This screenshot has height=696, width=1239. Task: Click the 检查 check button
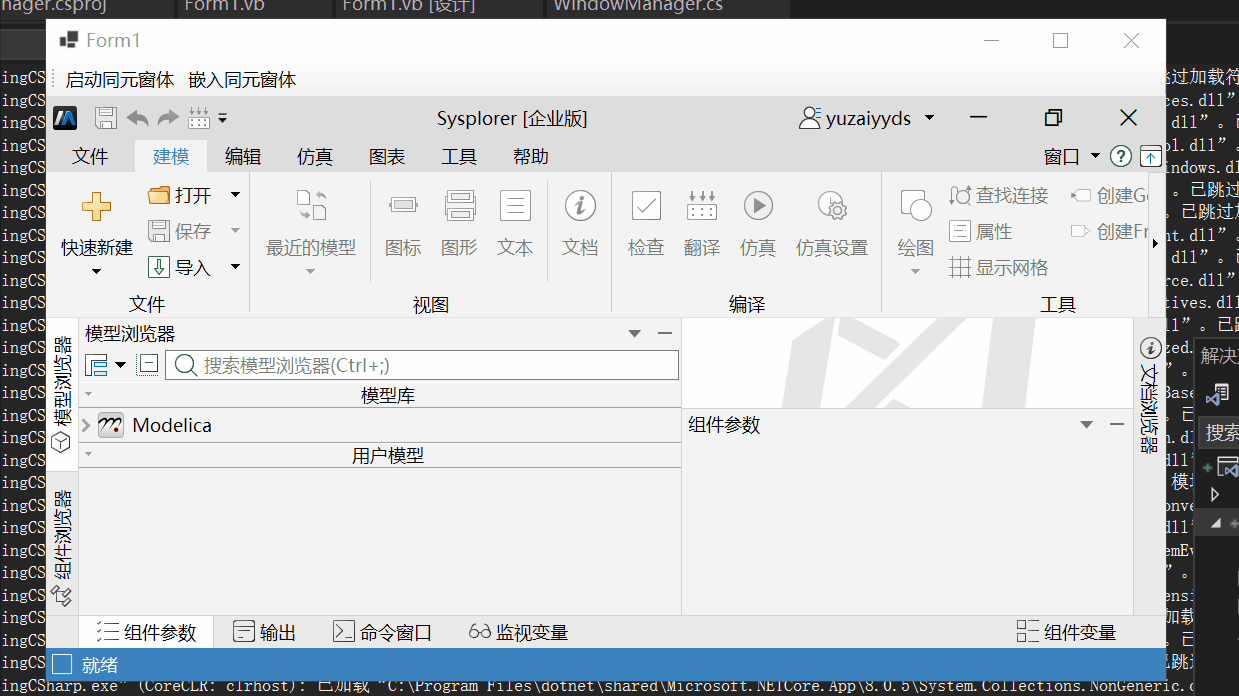646,224
